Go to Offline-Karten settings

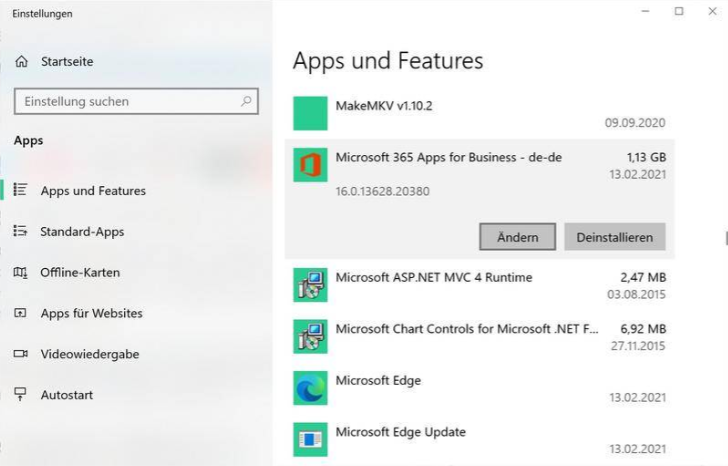pos(80,272)
